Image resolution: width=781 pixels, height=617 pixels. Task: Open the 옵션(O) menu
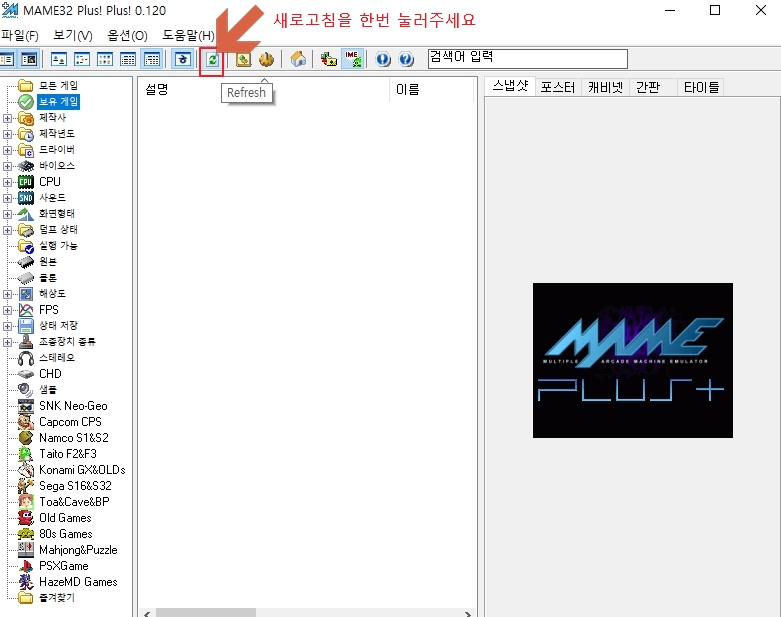[x=128, y=35]
